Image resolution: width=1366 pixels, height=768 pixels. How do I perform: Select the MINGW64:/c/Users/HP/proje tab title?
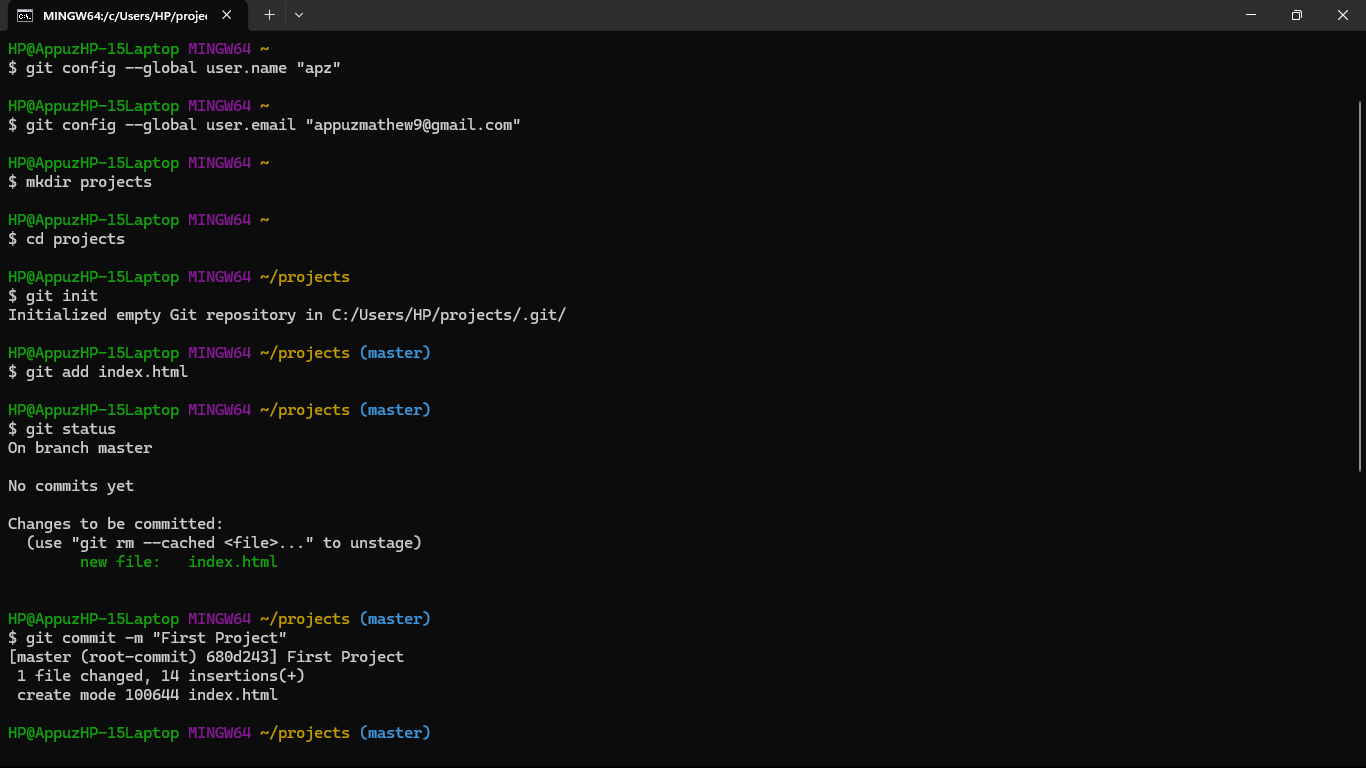point(125,15)
